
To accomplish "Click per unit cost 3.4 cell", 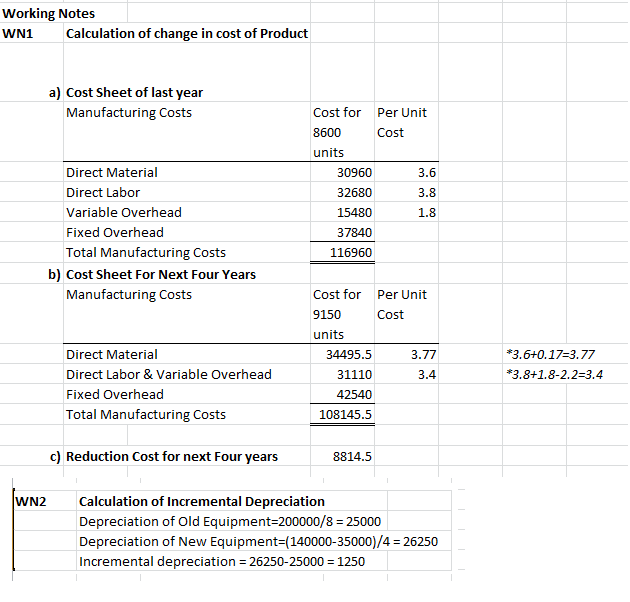I will tap(427, 375).
